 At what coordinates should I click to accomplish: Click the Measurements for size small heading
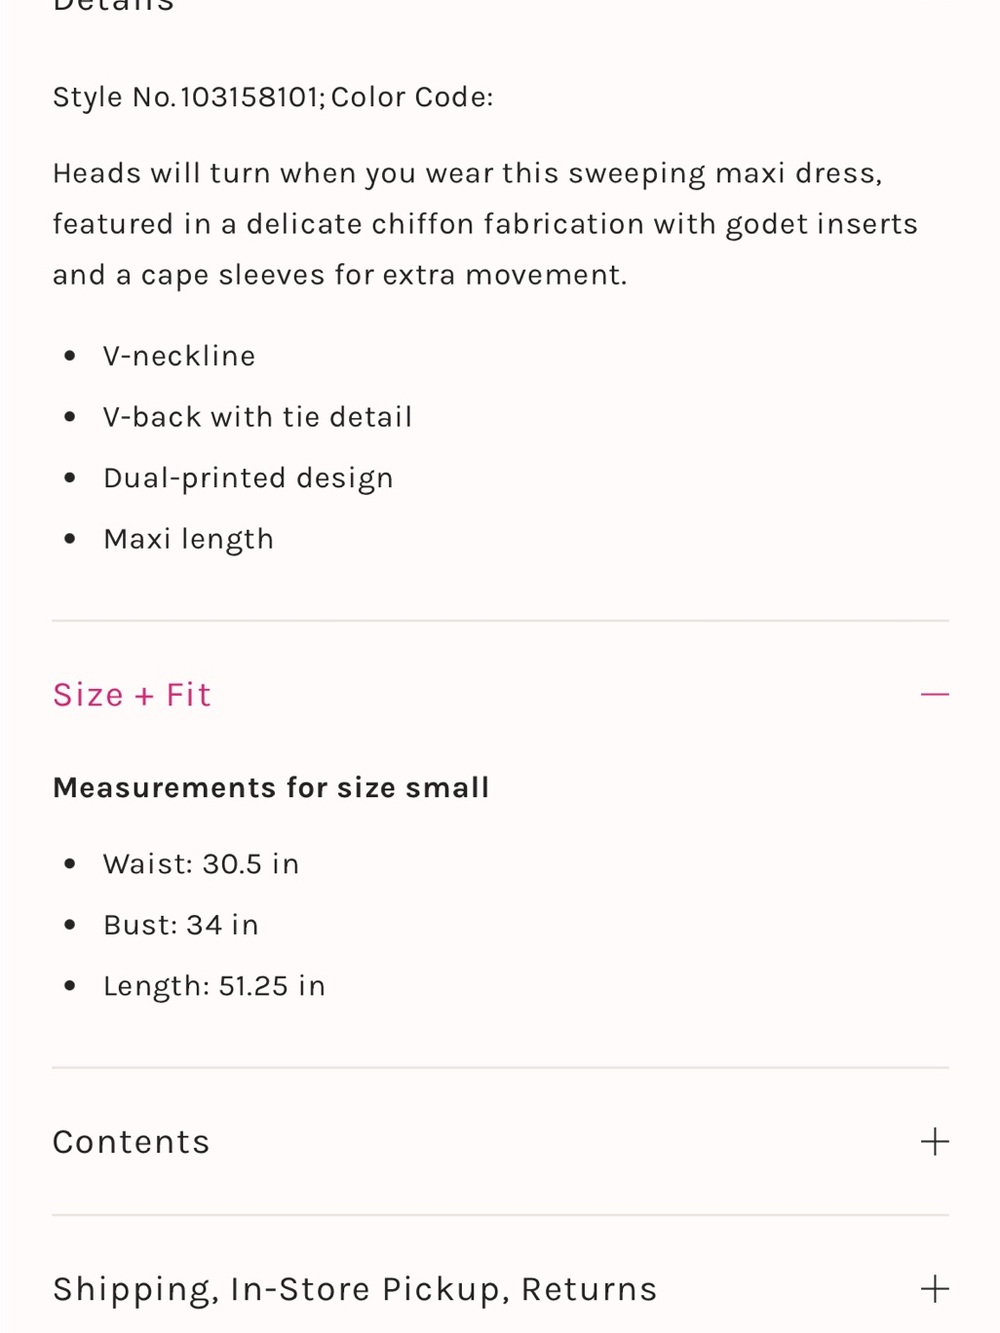pyautogui.click(x=271, y=788)
